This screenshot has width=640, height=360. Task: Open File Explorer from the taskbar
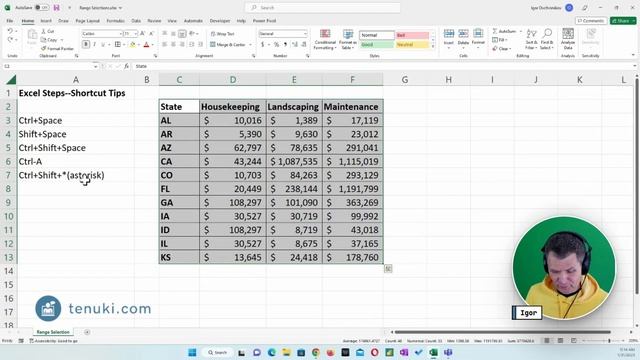(x=286, y=352)
